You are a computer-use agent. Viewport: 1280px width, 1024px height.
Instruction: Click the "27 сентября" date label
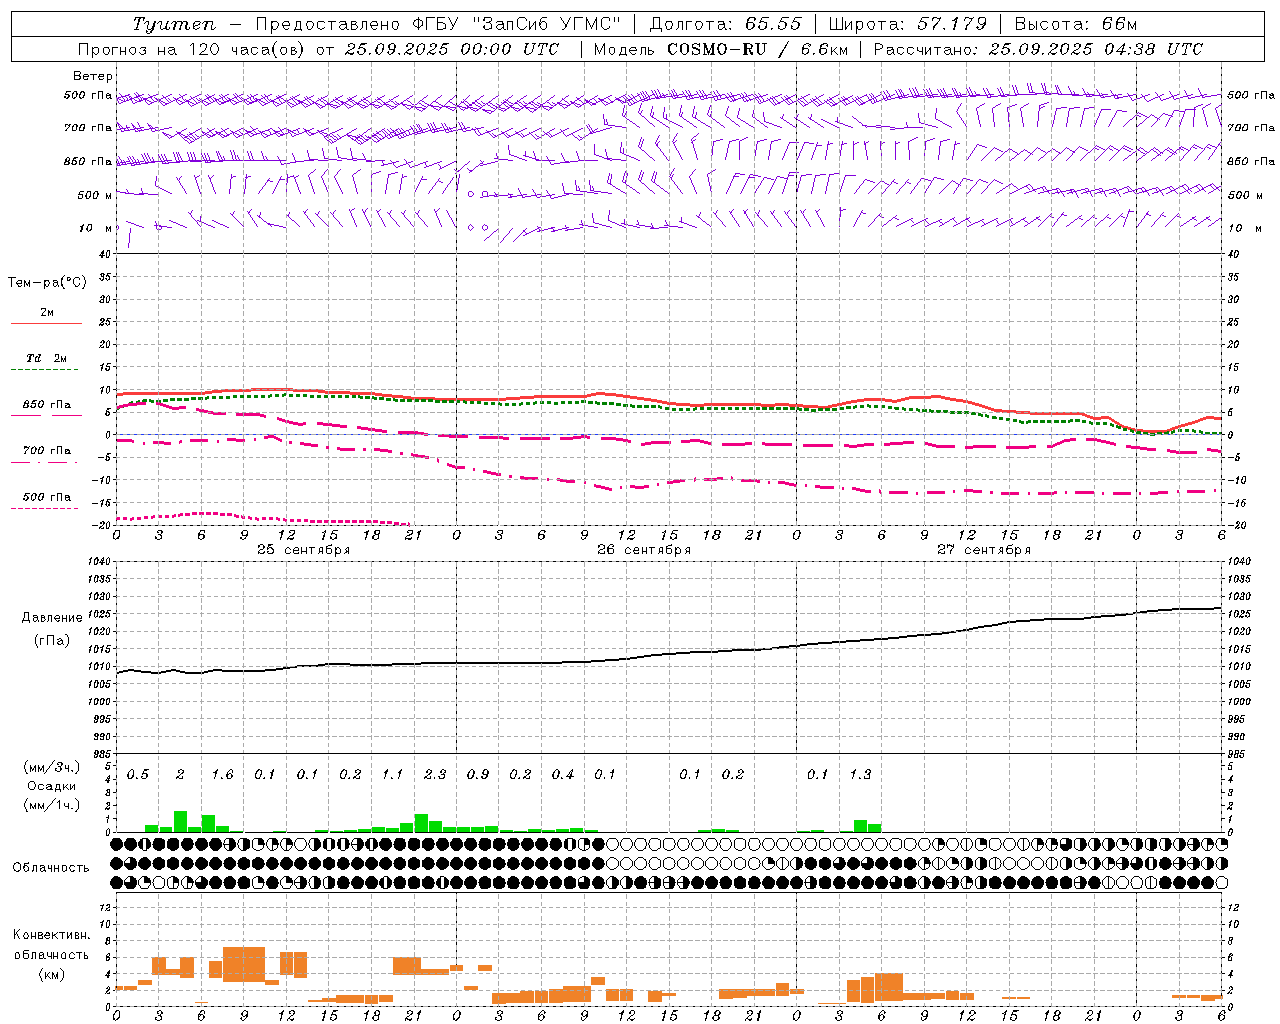click(983, 550)
